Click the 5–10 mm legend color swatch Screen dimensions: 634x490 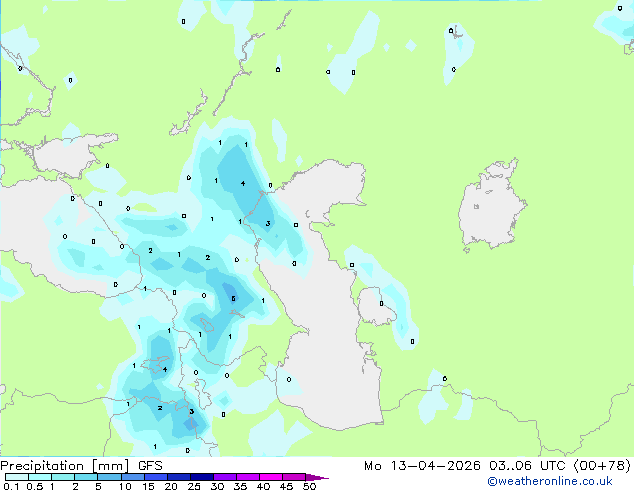click(x=109, y=477)
